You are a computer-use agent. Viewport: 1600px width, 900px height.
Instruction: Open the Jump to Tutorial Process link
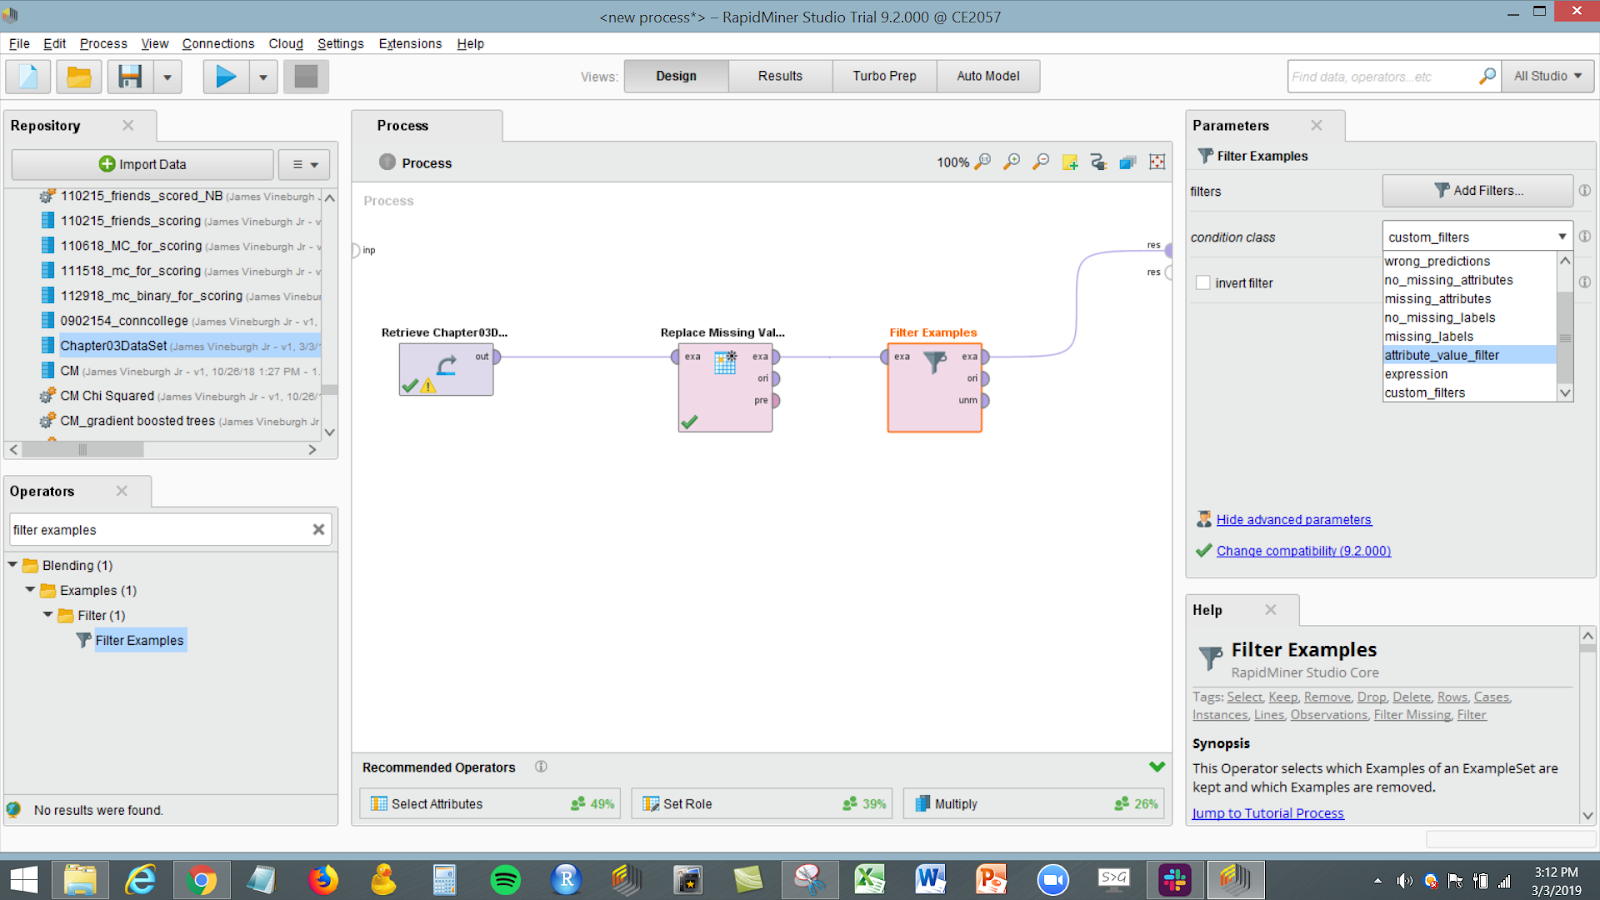coord(1268,813)
